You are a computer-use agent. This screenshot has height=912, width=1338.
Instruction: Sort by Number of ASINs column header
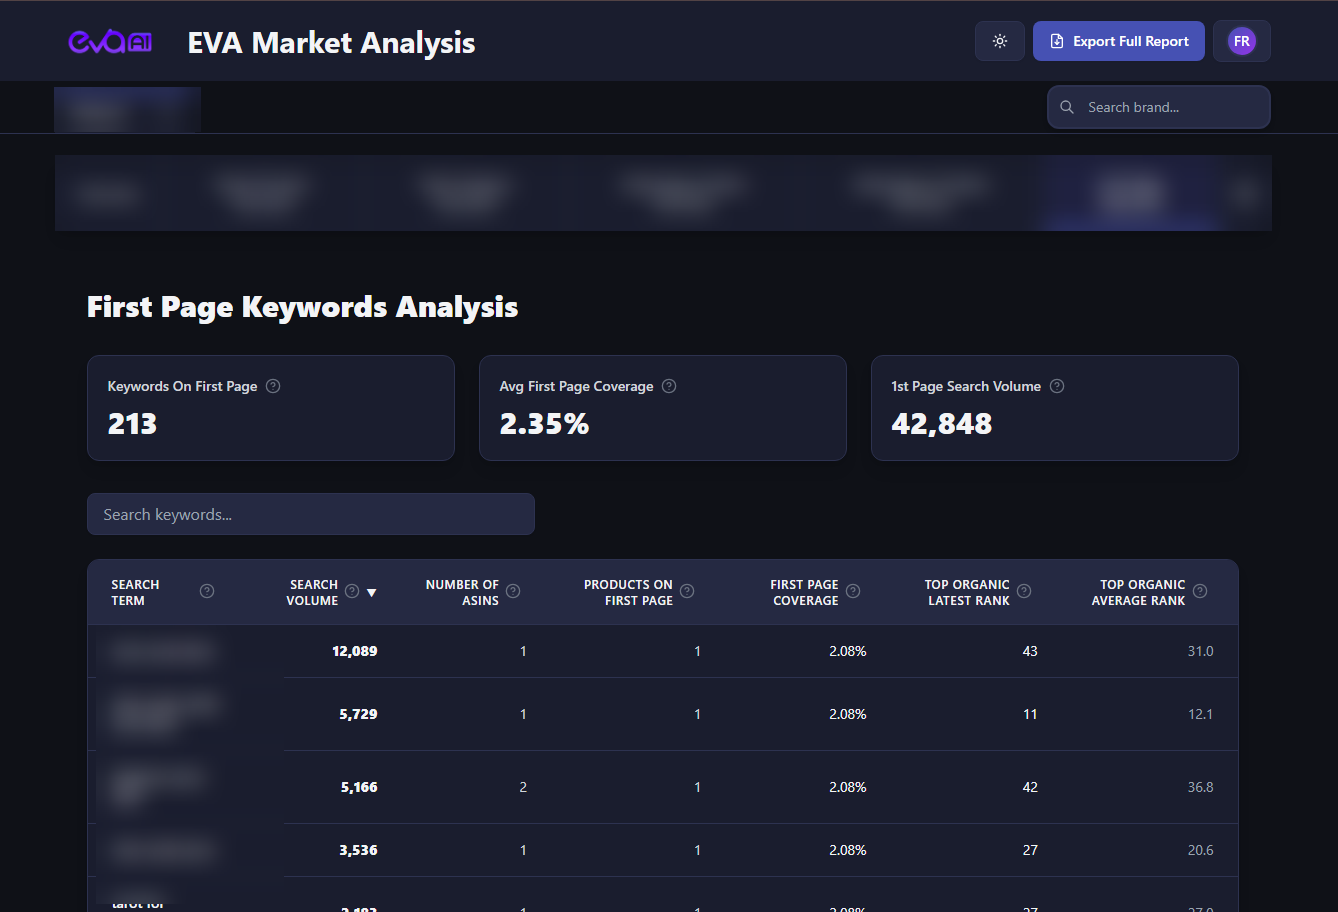tap(462, 592)
